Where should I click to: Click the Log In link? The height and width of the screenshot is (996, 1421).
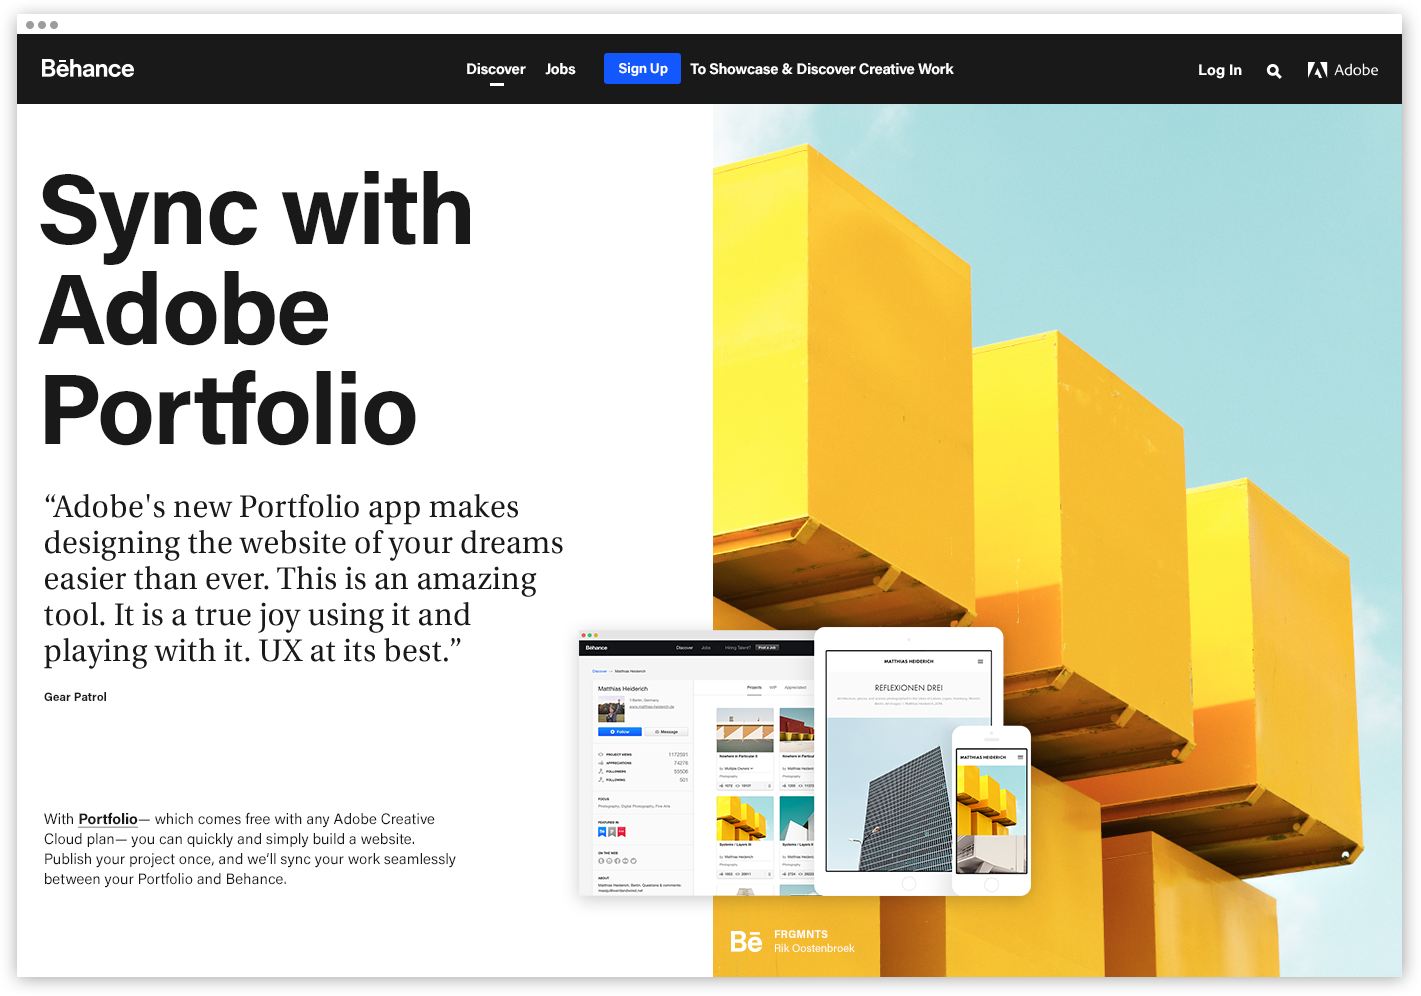point(1220,70)
